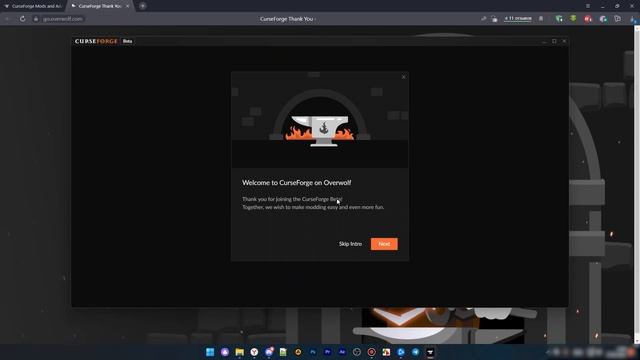
Task: Open the Windows Start menu
Action: tap(210, 352)
